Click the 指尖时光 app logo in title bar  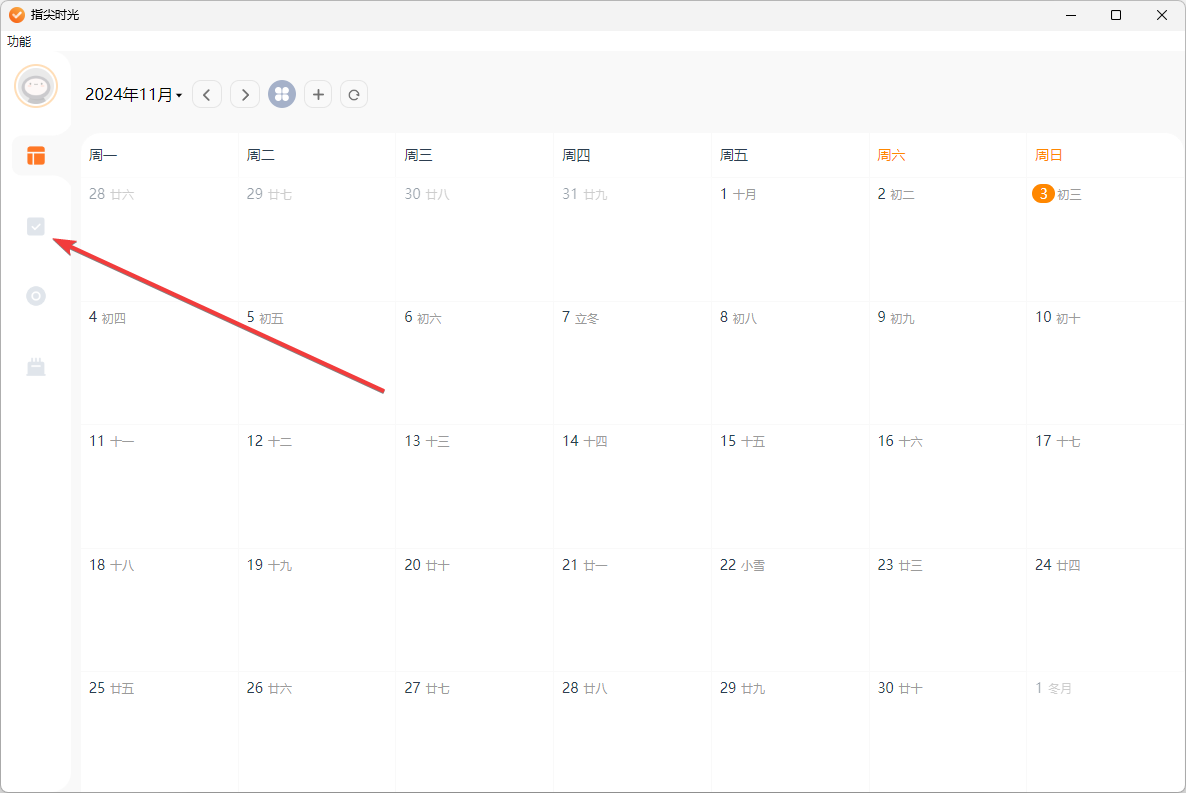[17, 14]
